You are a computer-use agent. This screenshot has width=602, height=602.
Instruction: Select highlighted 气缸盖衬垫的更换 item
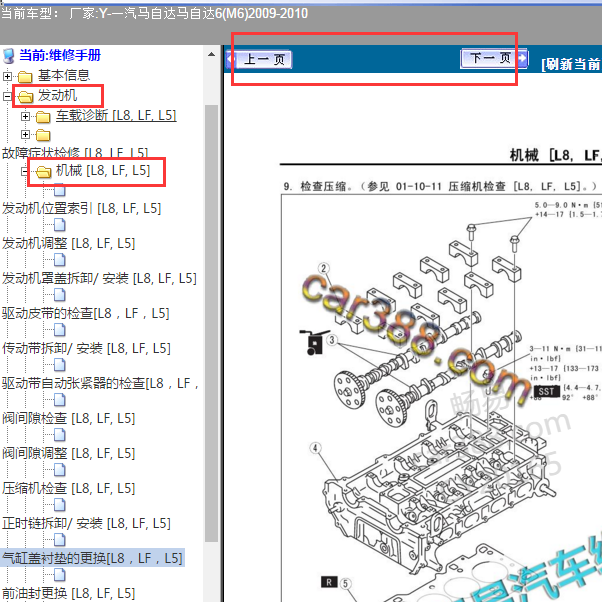coord(92,558)
